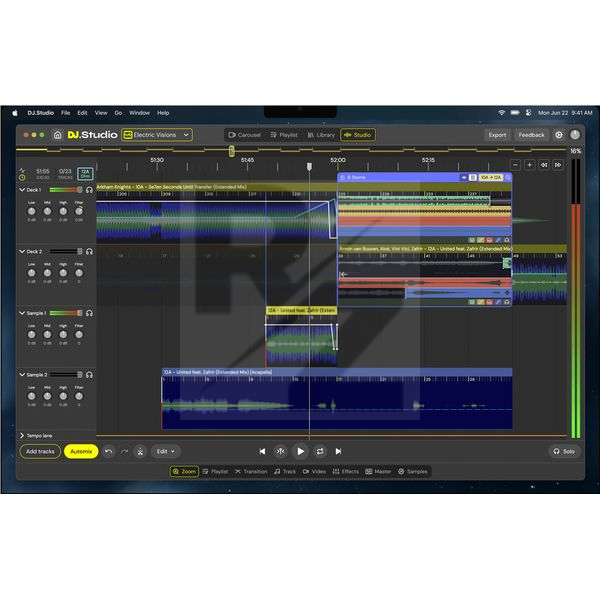Toggle Sample 1 headphone monitoring

point(89,313)
